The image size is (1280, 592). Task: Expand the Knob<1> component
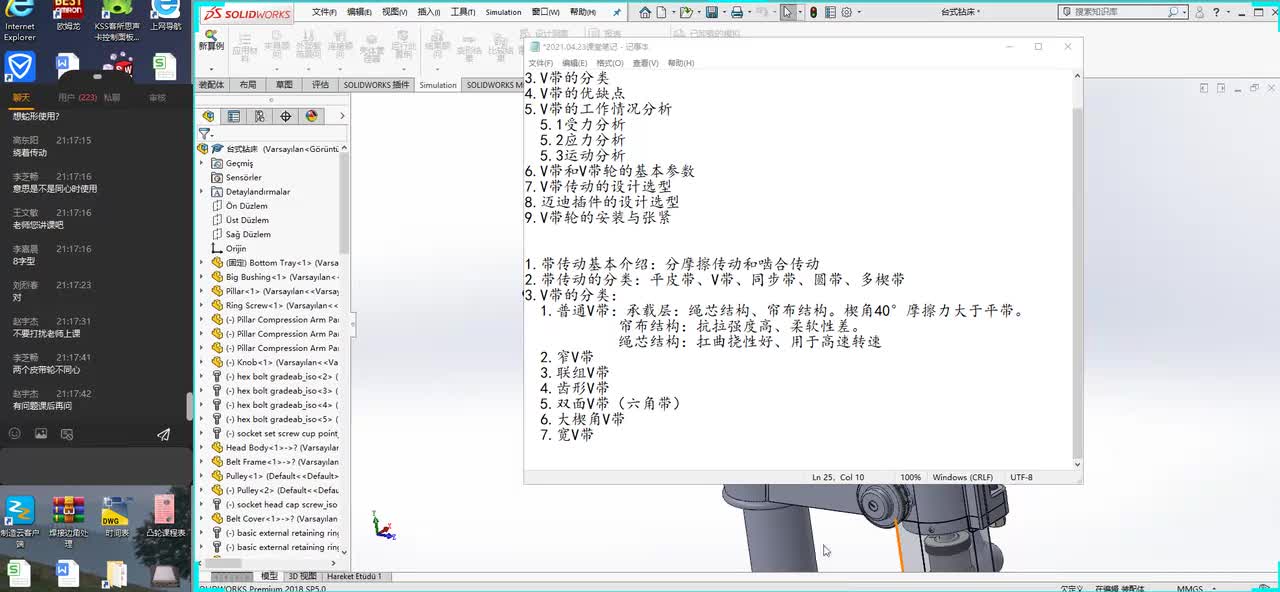(202, 362)
